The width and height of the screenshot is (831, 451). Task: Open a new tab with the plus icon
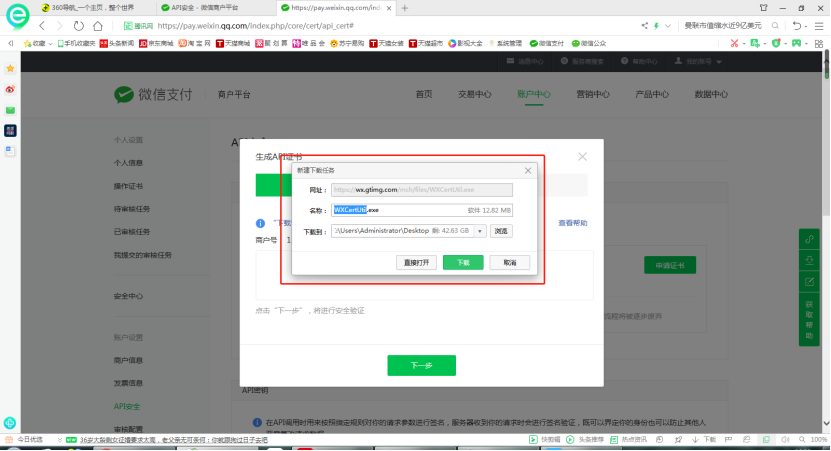(x=405, y=8)
